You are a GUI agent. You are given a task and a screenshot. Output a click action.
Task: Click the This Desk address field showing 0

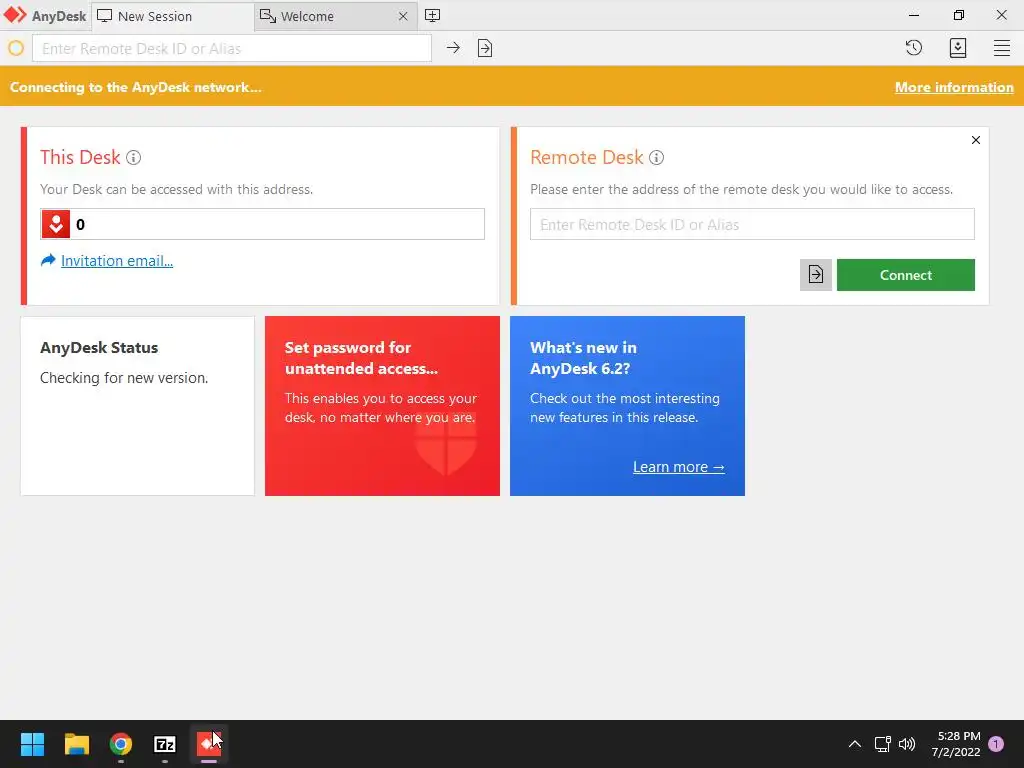coord(263,224)
